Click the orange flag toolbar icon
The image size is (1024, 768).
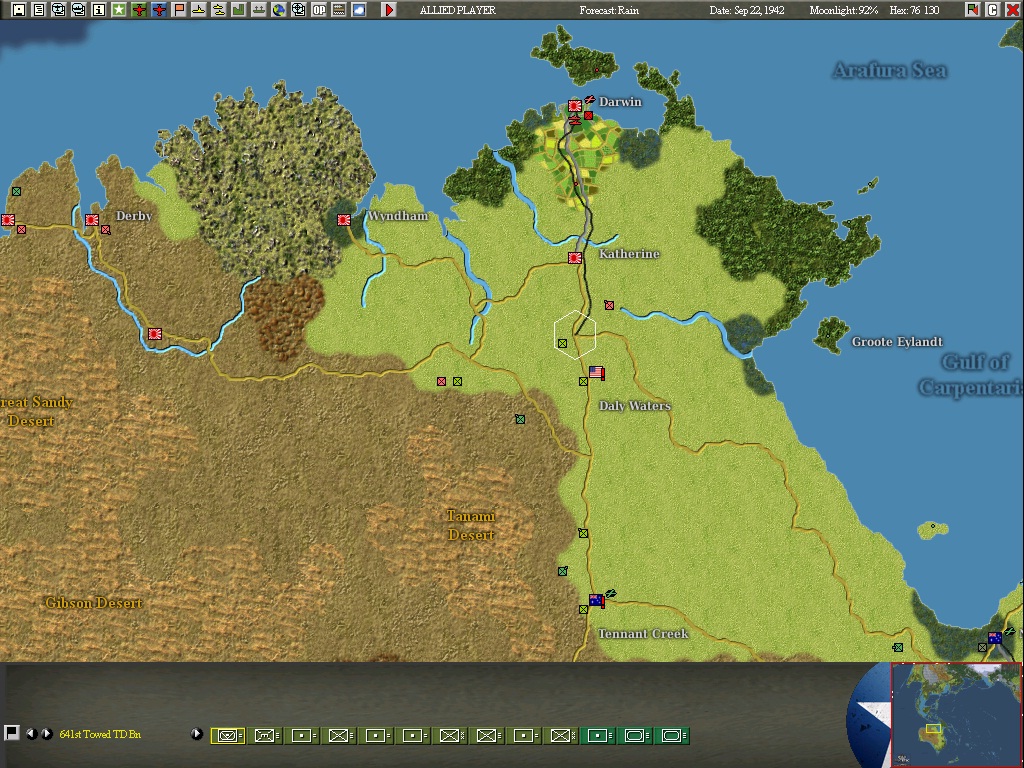coord(178,9)
